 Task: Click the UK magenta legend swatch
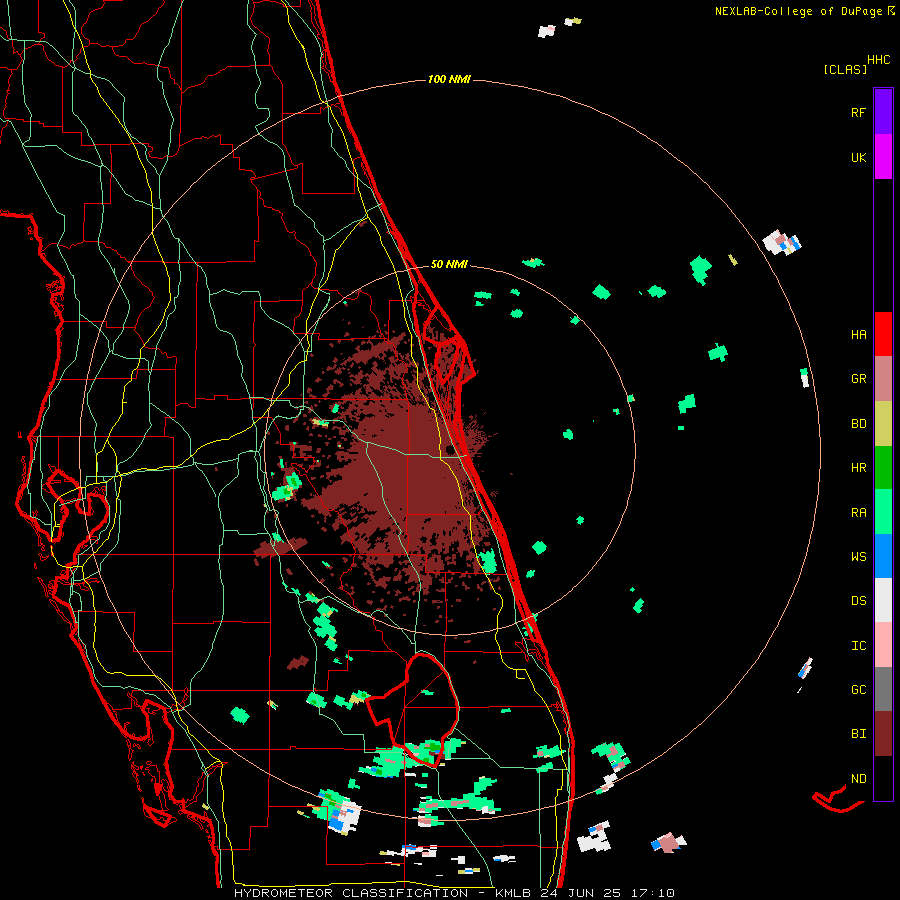tap(883, 157)
